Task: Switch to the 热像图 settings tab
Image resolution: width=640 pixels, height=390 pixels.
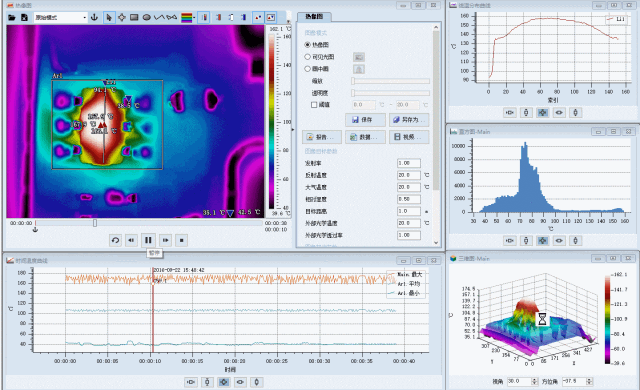Action: (x=314, y=17)
